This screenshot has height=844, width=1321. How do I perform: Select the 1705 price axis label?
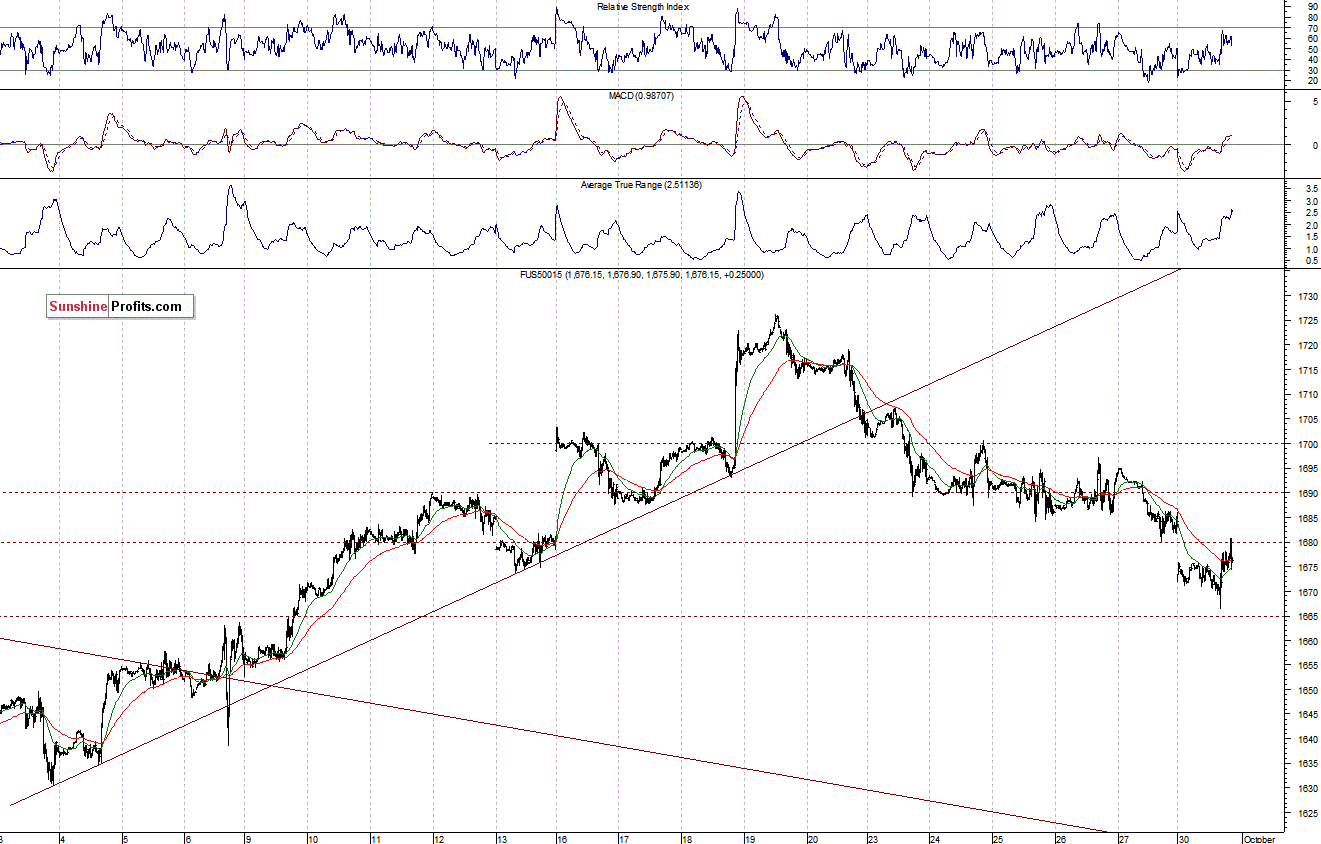[x=1307, y=420]
